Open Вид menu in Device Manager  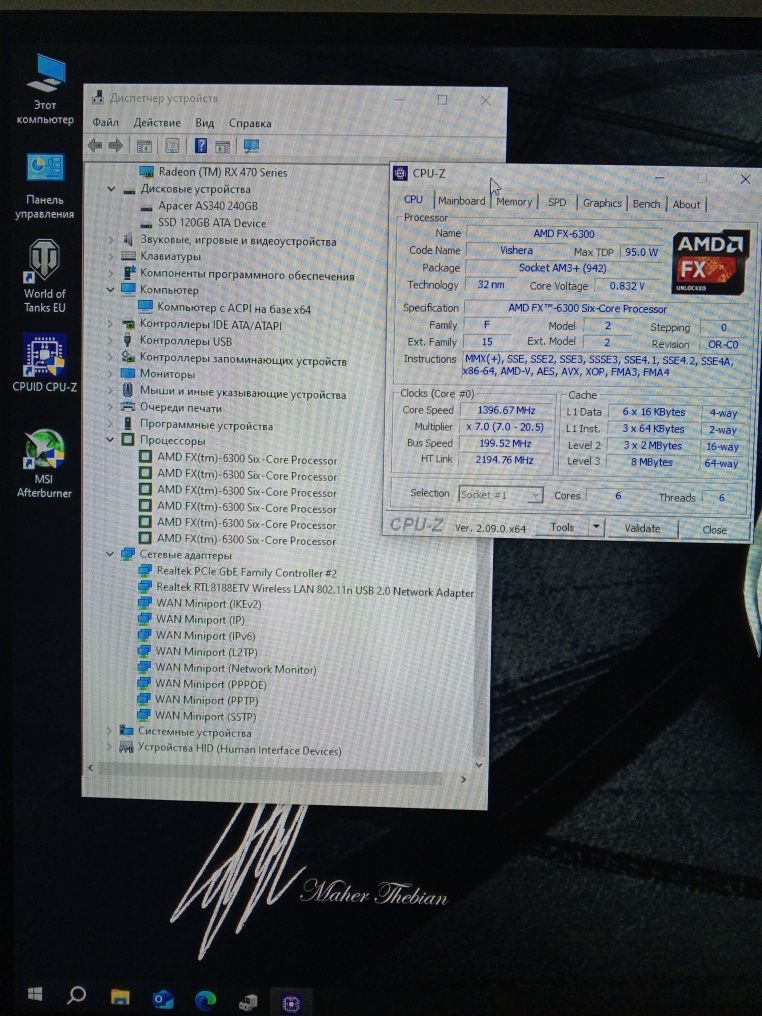point(205,122)
